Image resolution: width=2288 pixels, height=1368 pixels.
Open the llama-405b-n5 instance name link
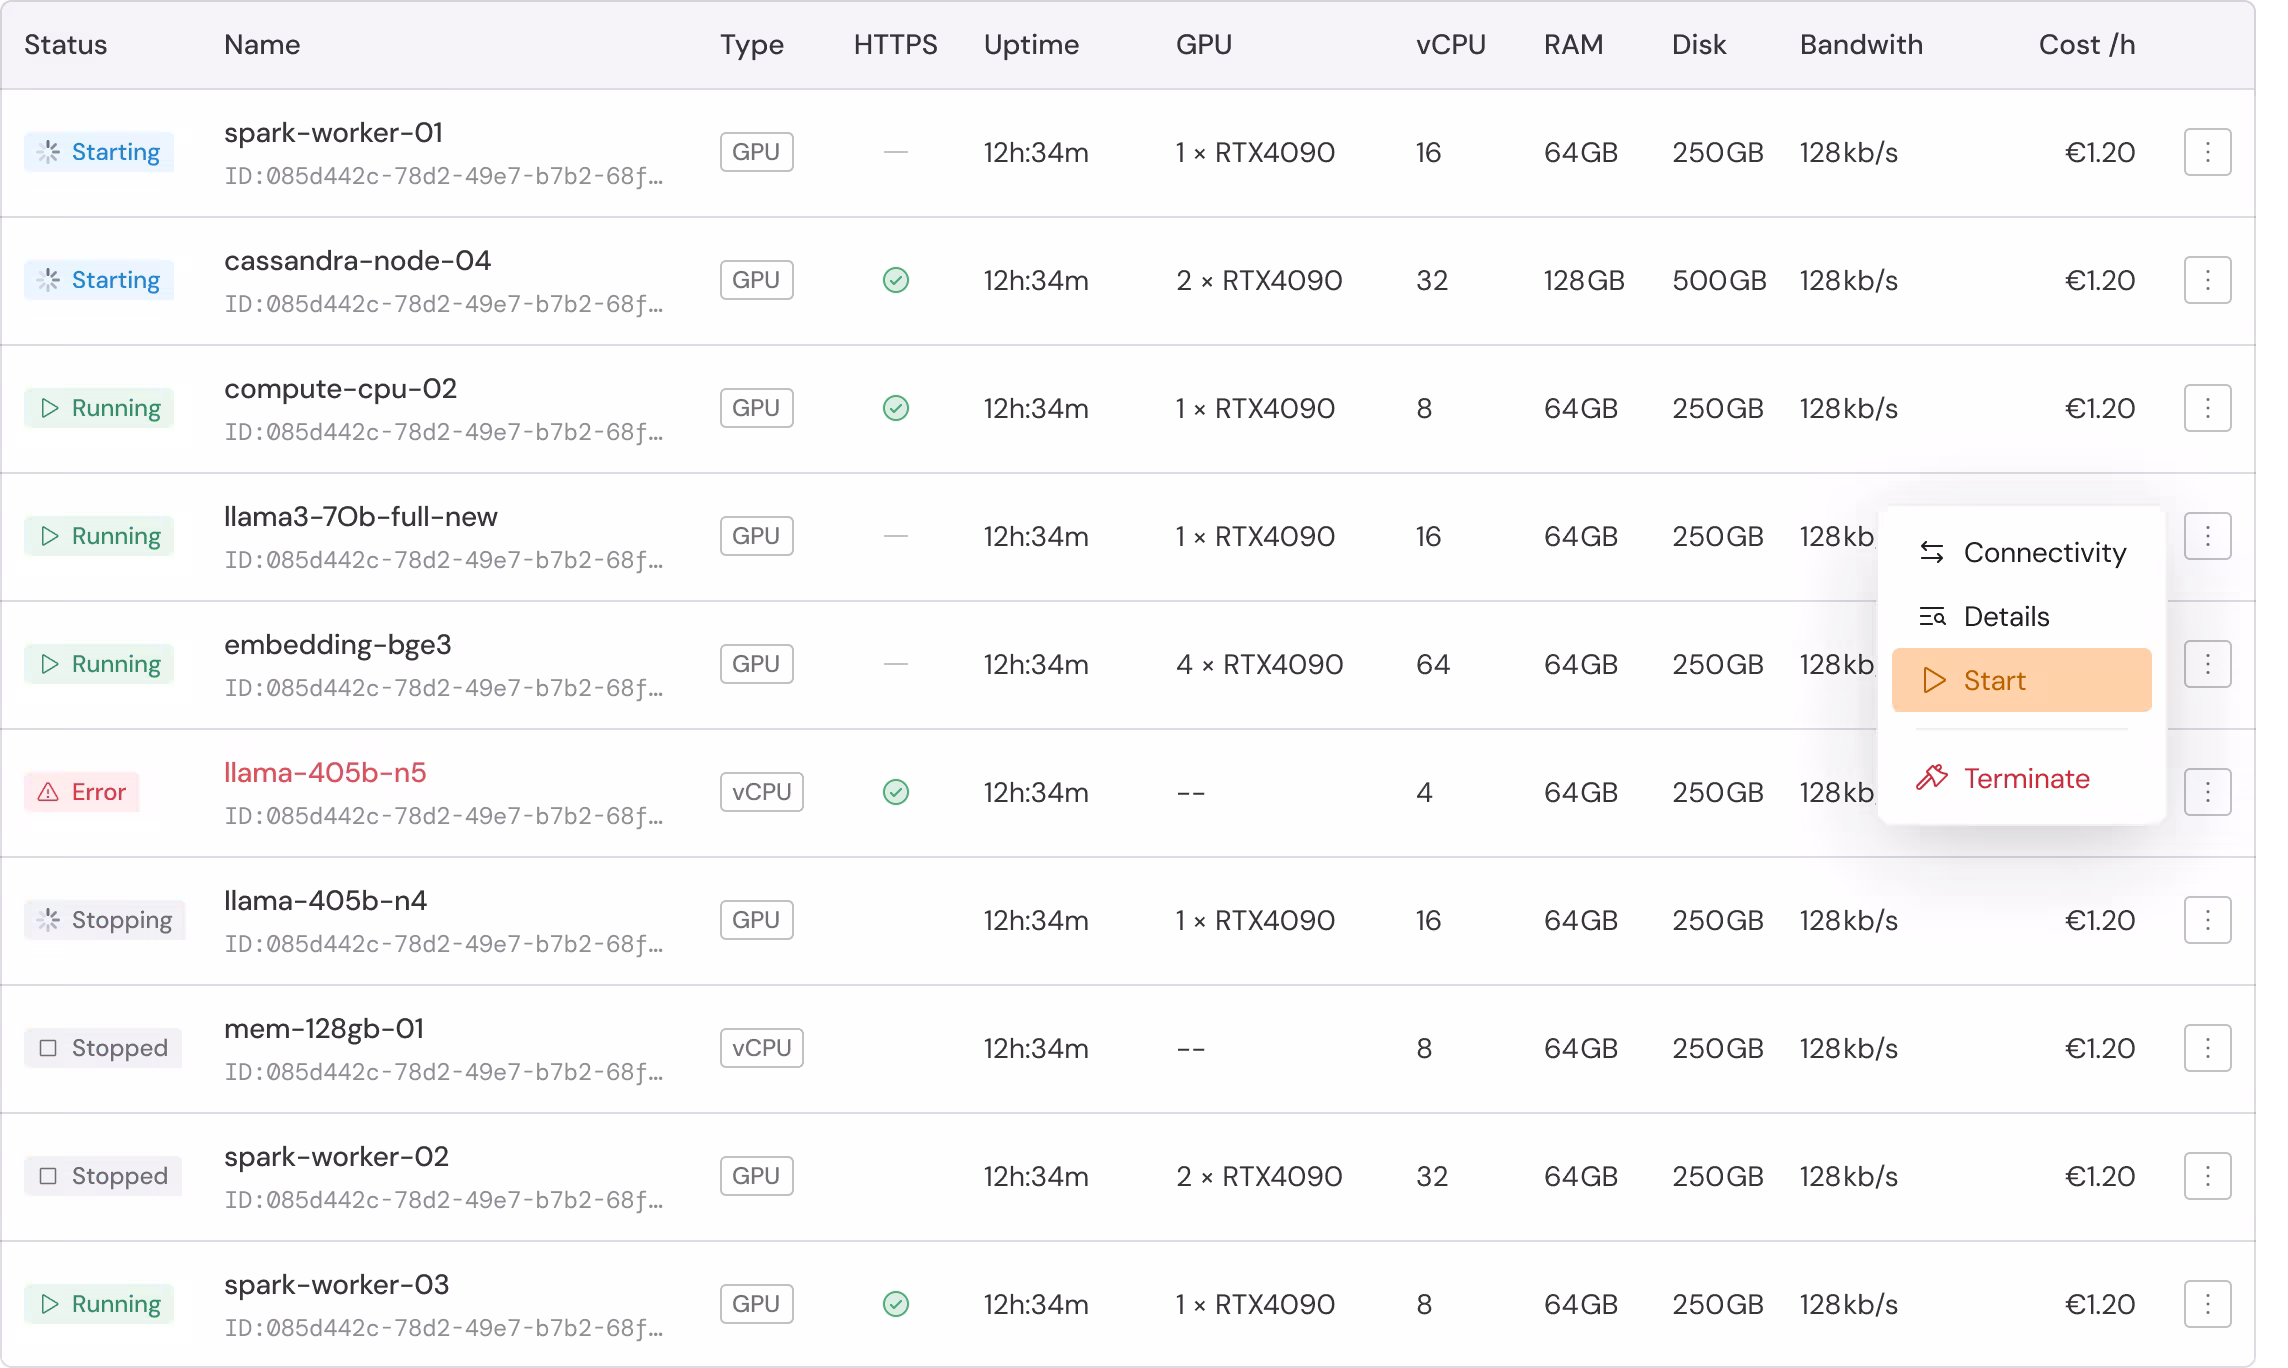pos(325,772)
